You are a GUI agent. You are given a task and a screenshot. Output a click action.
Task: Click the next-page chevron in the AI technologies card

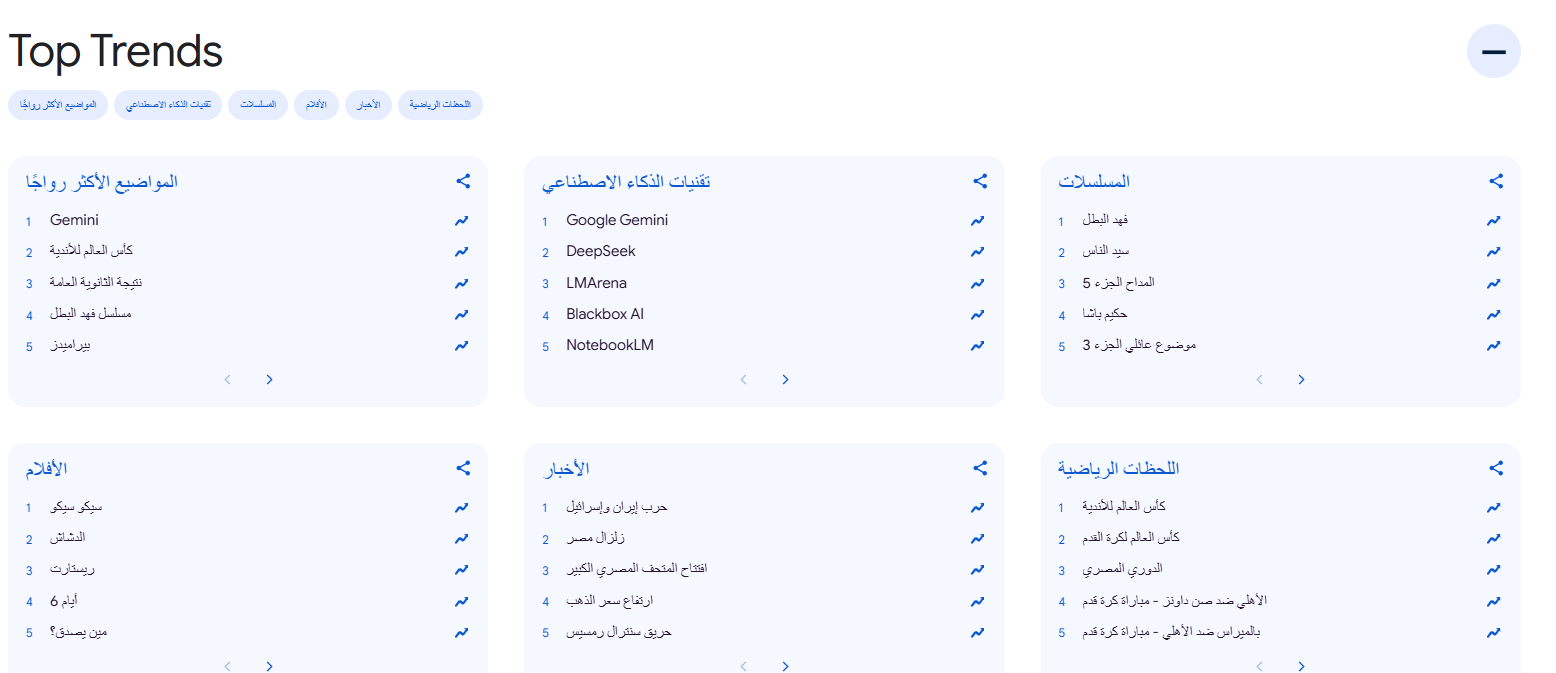coord(785,379)
